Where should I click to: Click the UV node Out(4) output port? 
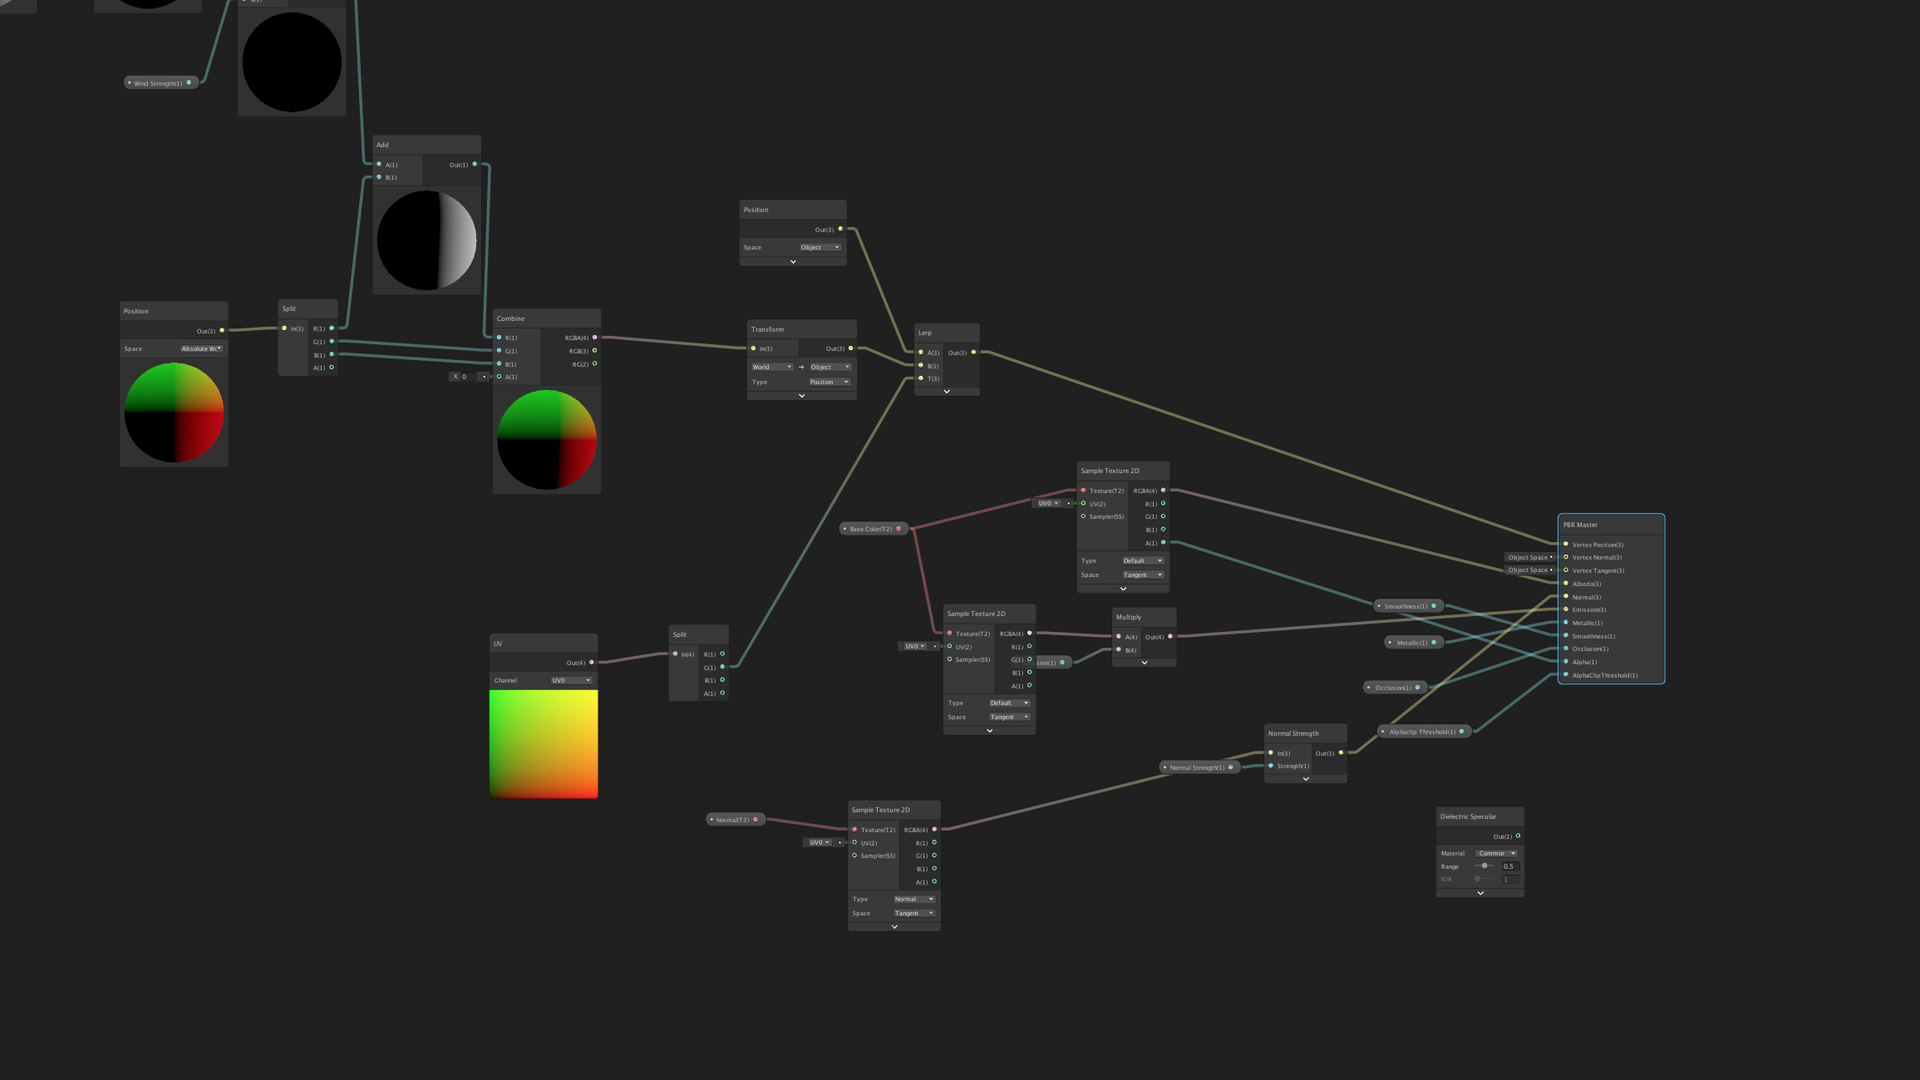(592, 662)
